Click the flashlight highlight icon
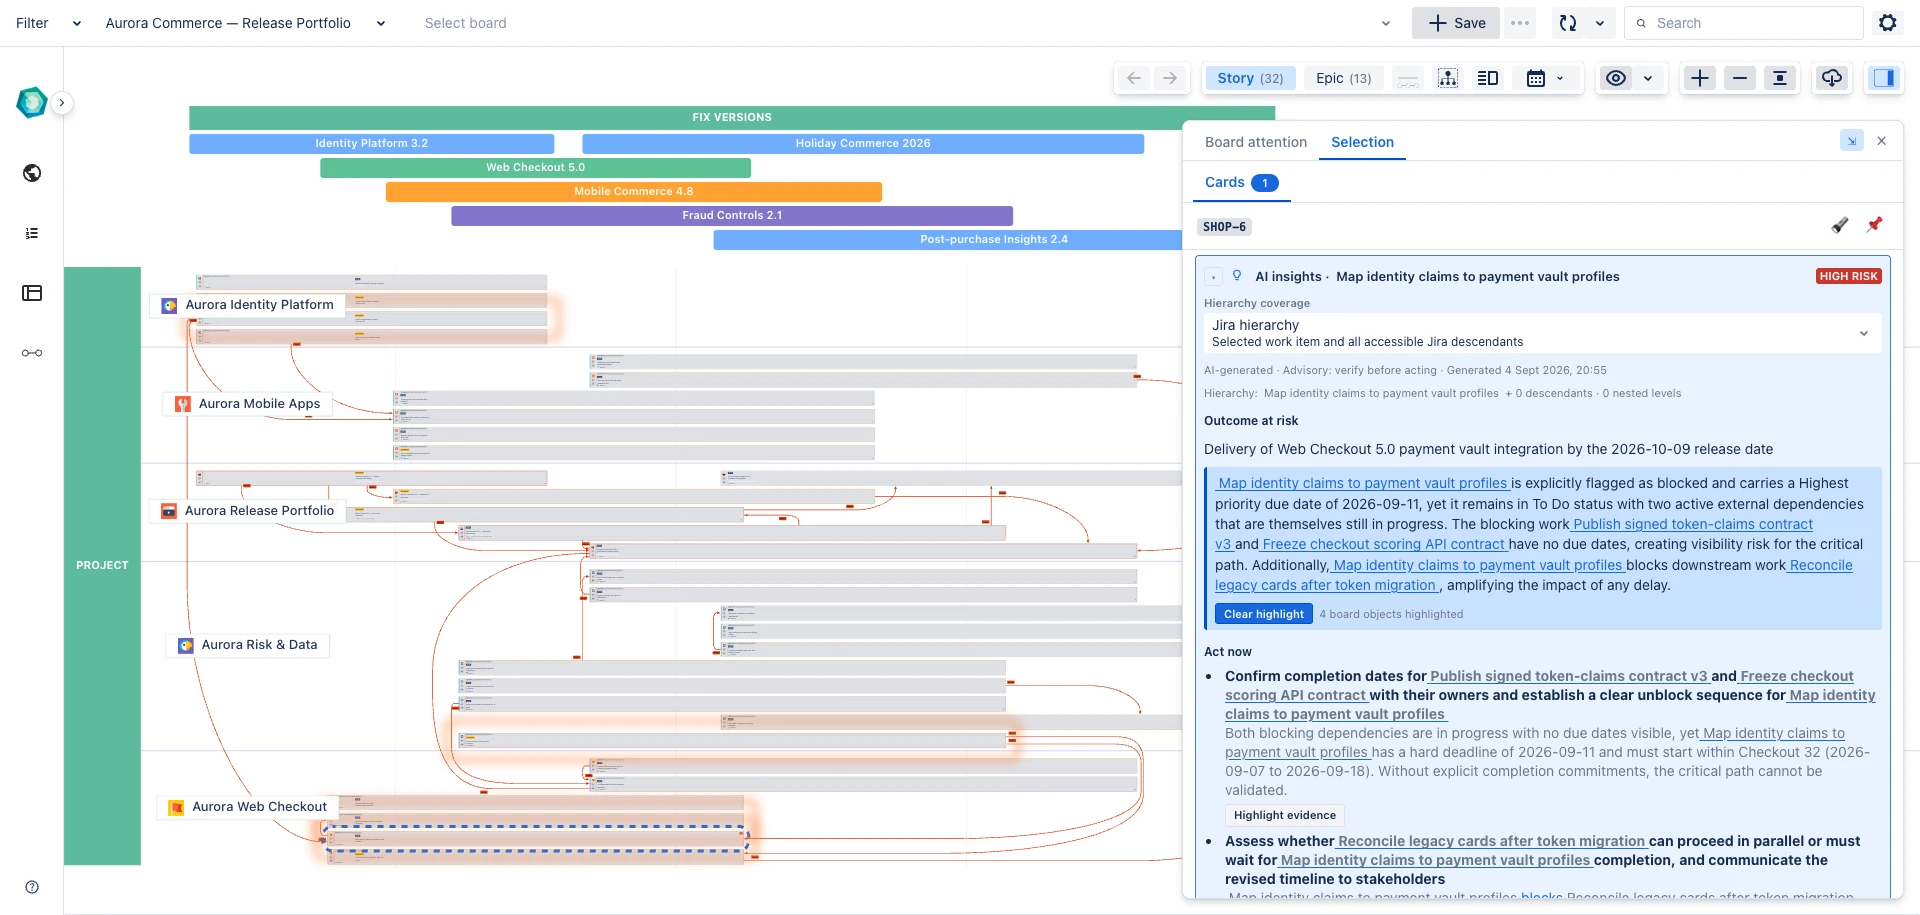 pyautogui.click(x=1840, y=225)
